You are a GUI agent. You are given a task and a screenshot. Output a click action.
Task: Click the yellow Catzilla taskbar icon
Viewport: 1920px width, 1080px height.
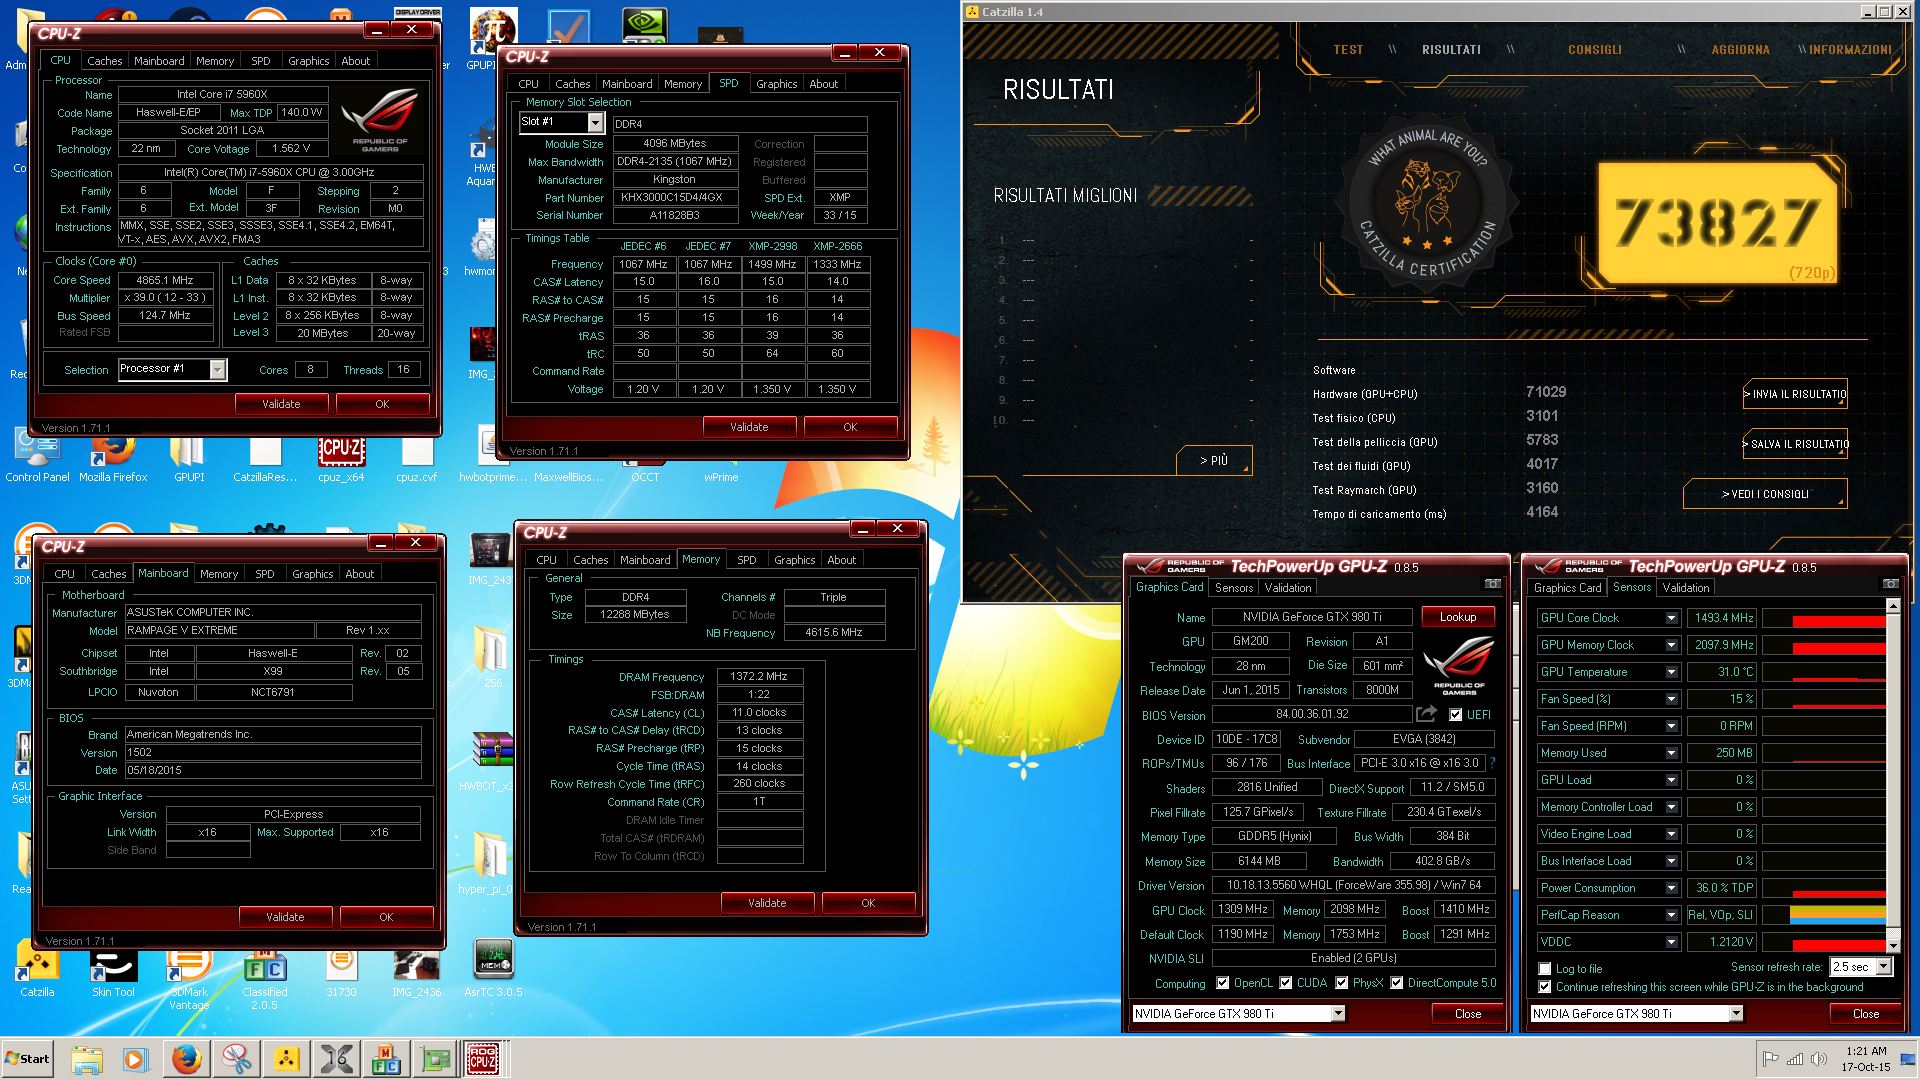coord(286,1059)
